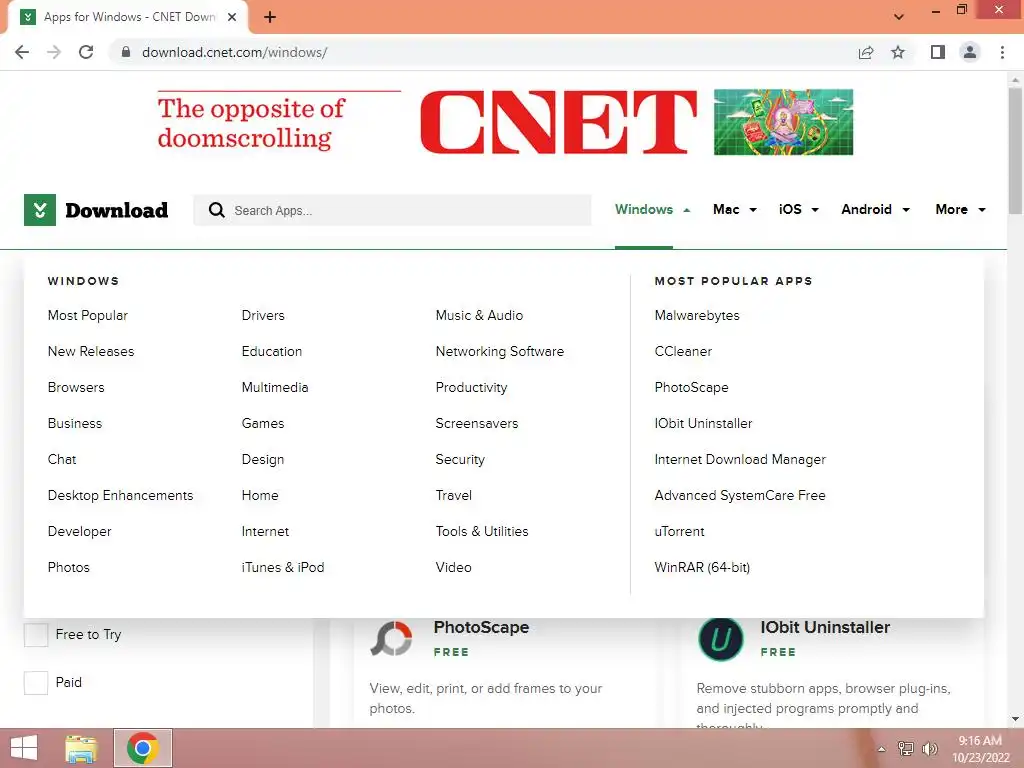Open the Chrome three-dot menu

[1002, 52]
